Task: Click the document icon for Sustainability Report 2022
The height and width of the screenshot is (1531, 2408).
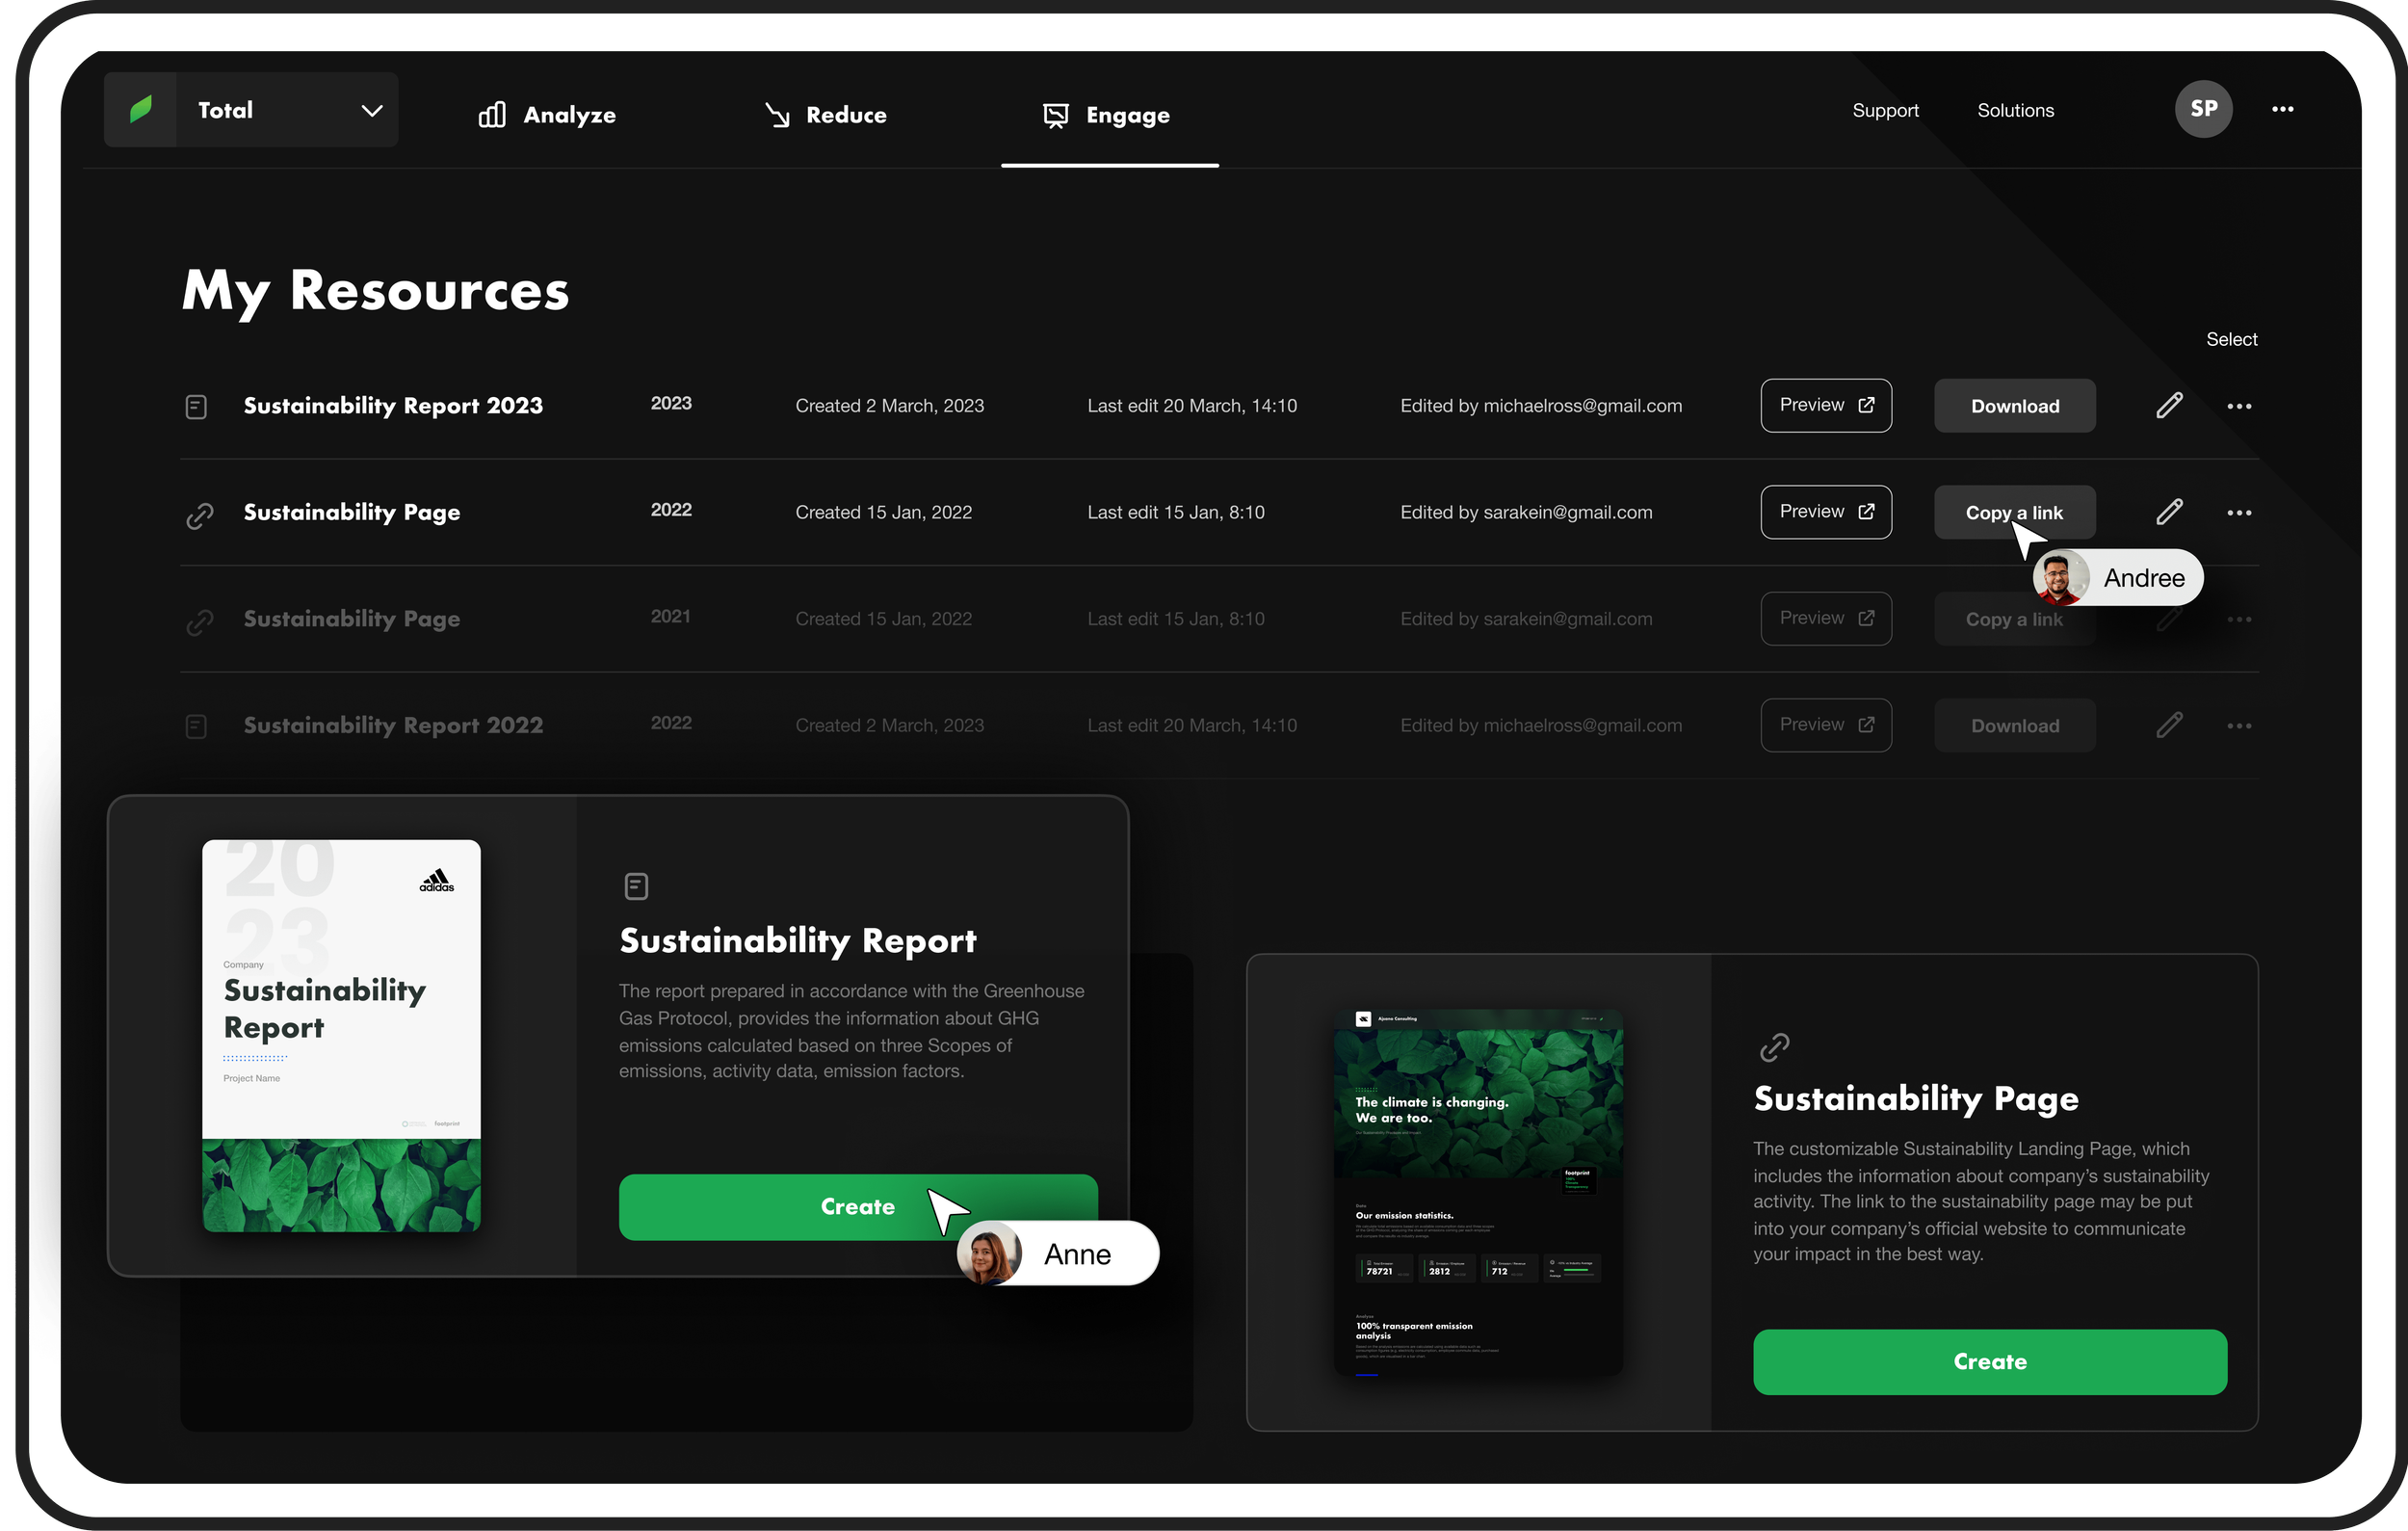Action: (196, 726)
